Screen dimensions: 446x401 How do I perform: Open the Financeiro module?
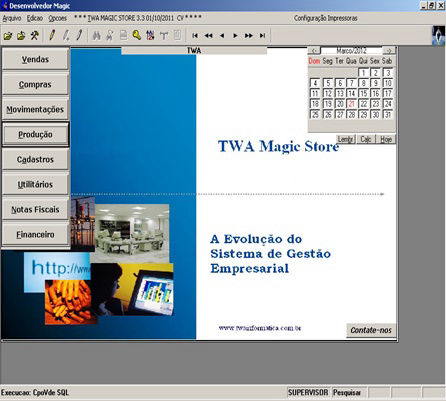pyautogui.click(x=35, y=234)
